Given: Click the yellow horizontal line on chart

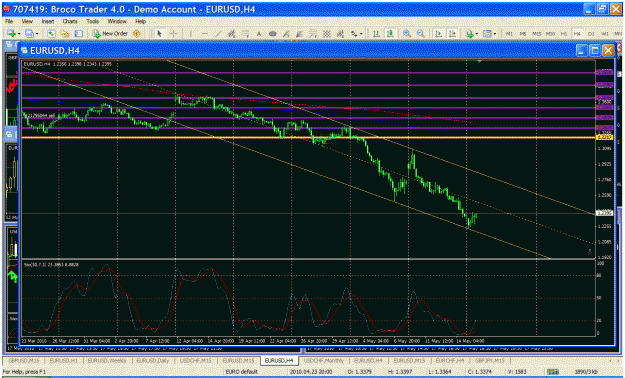Looking at the screenshot, I should tap(308, 138).
